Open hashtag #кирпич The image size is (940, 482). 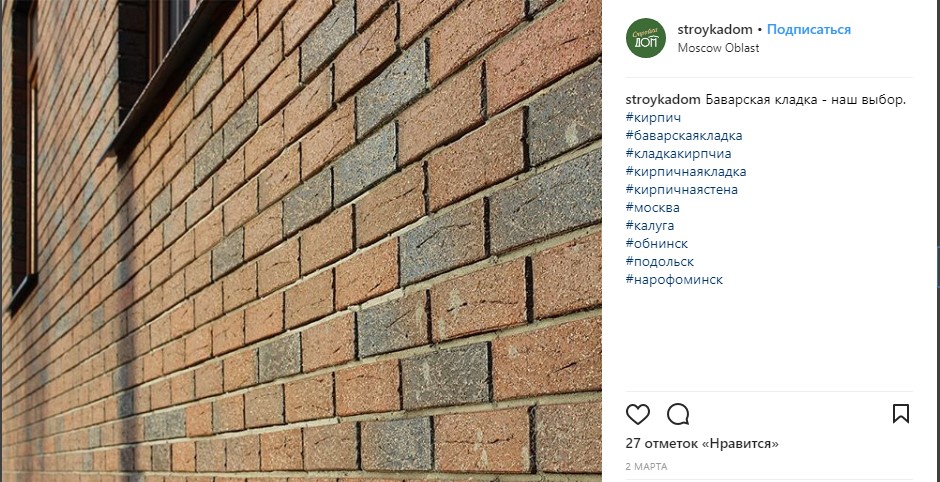point(653,118)
